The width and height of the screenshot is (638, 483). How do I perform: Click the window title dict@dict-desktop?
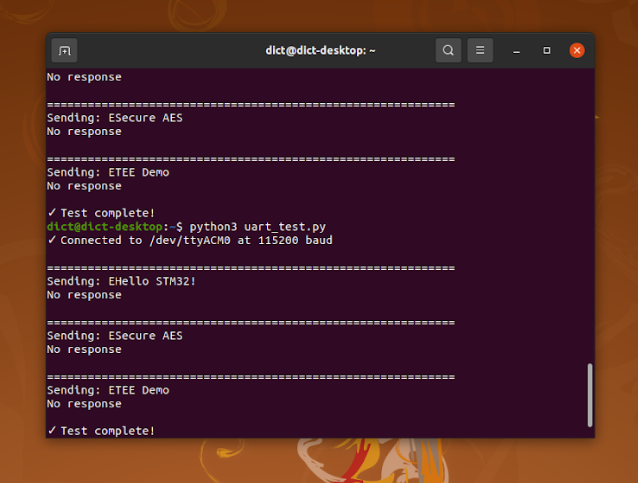pyautogui.click(x=320, y=50)
